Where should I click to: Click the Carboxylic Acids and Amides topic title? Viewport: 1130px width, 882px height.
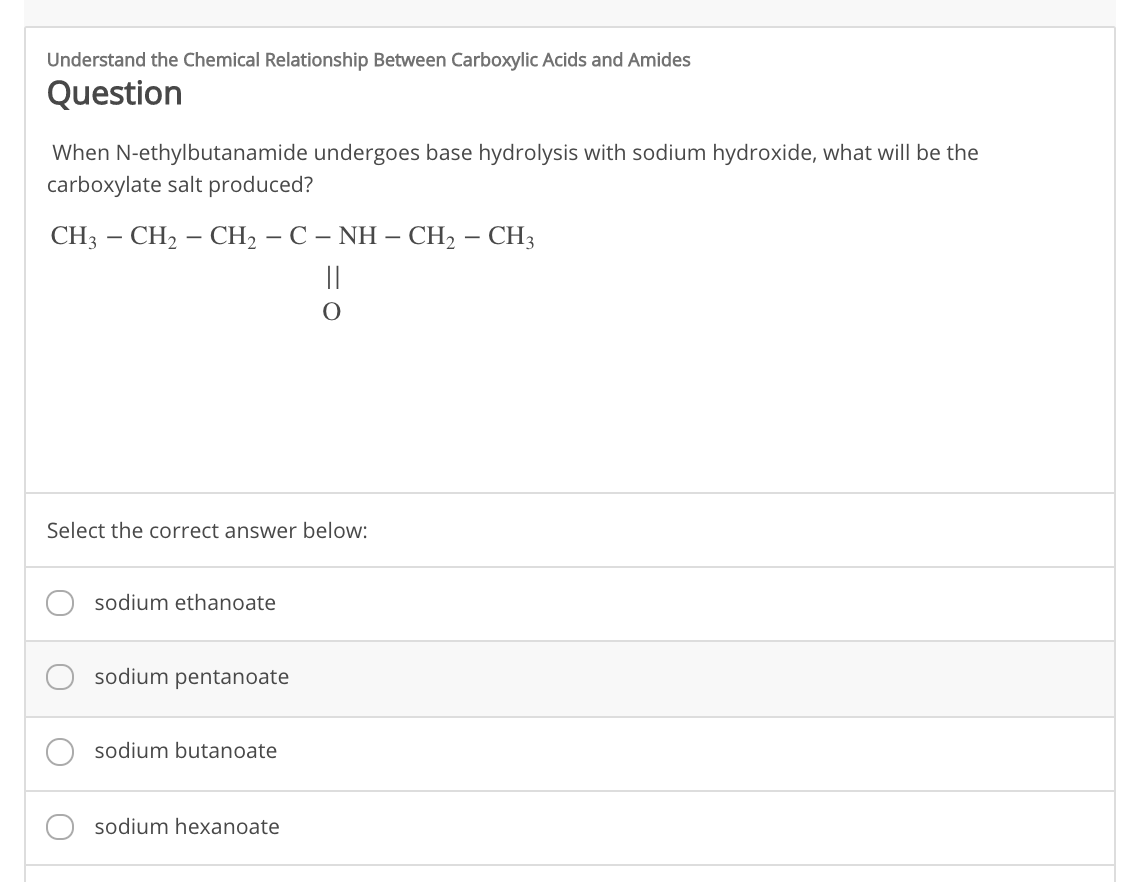point(368,60)
